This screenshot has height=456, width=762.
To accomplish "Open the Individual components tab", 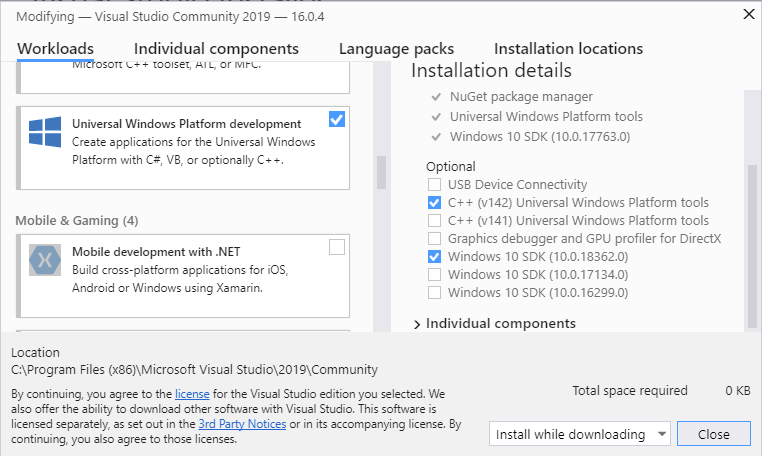I will tap(216, 49).
